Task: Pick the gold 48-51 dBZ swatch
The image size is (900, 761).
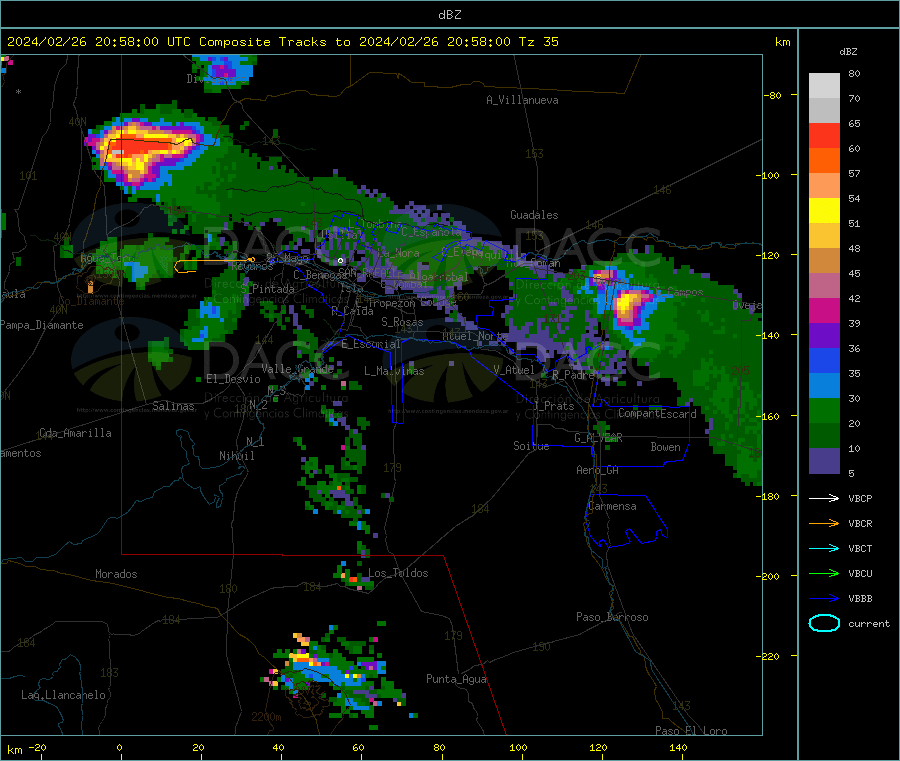Action: (824, 236)
